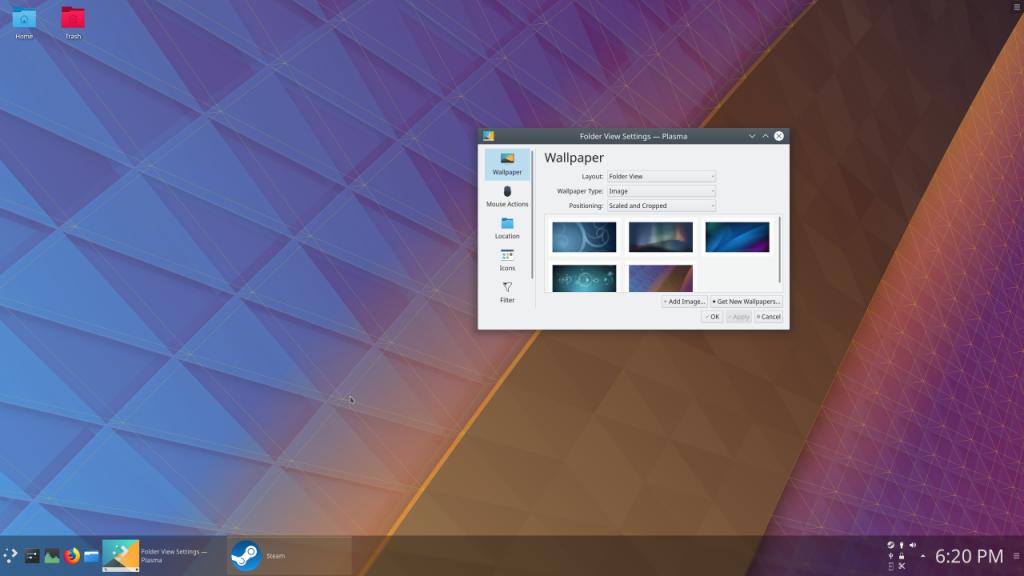Viewport: 1024px width, 576px height.
Task: Click the volume icon in system tray
Action: coord(912,545)
